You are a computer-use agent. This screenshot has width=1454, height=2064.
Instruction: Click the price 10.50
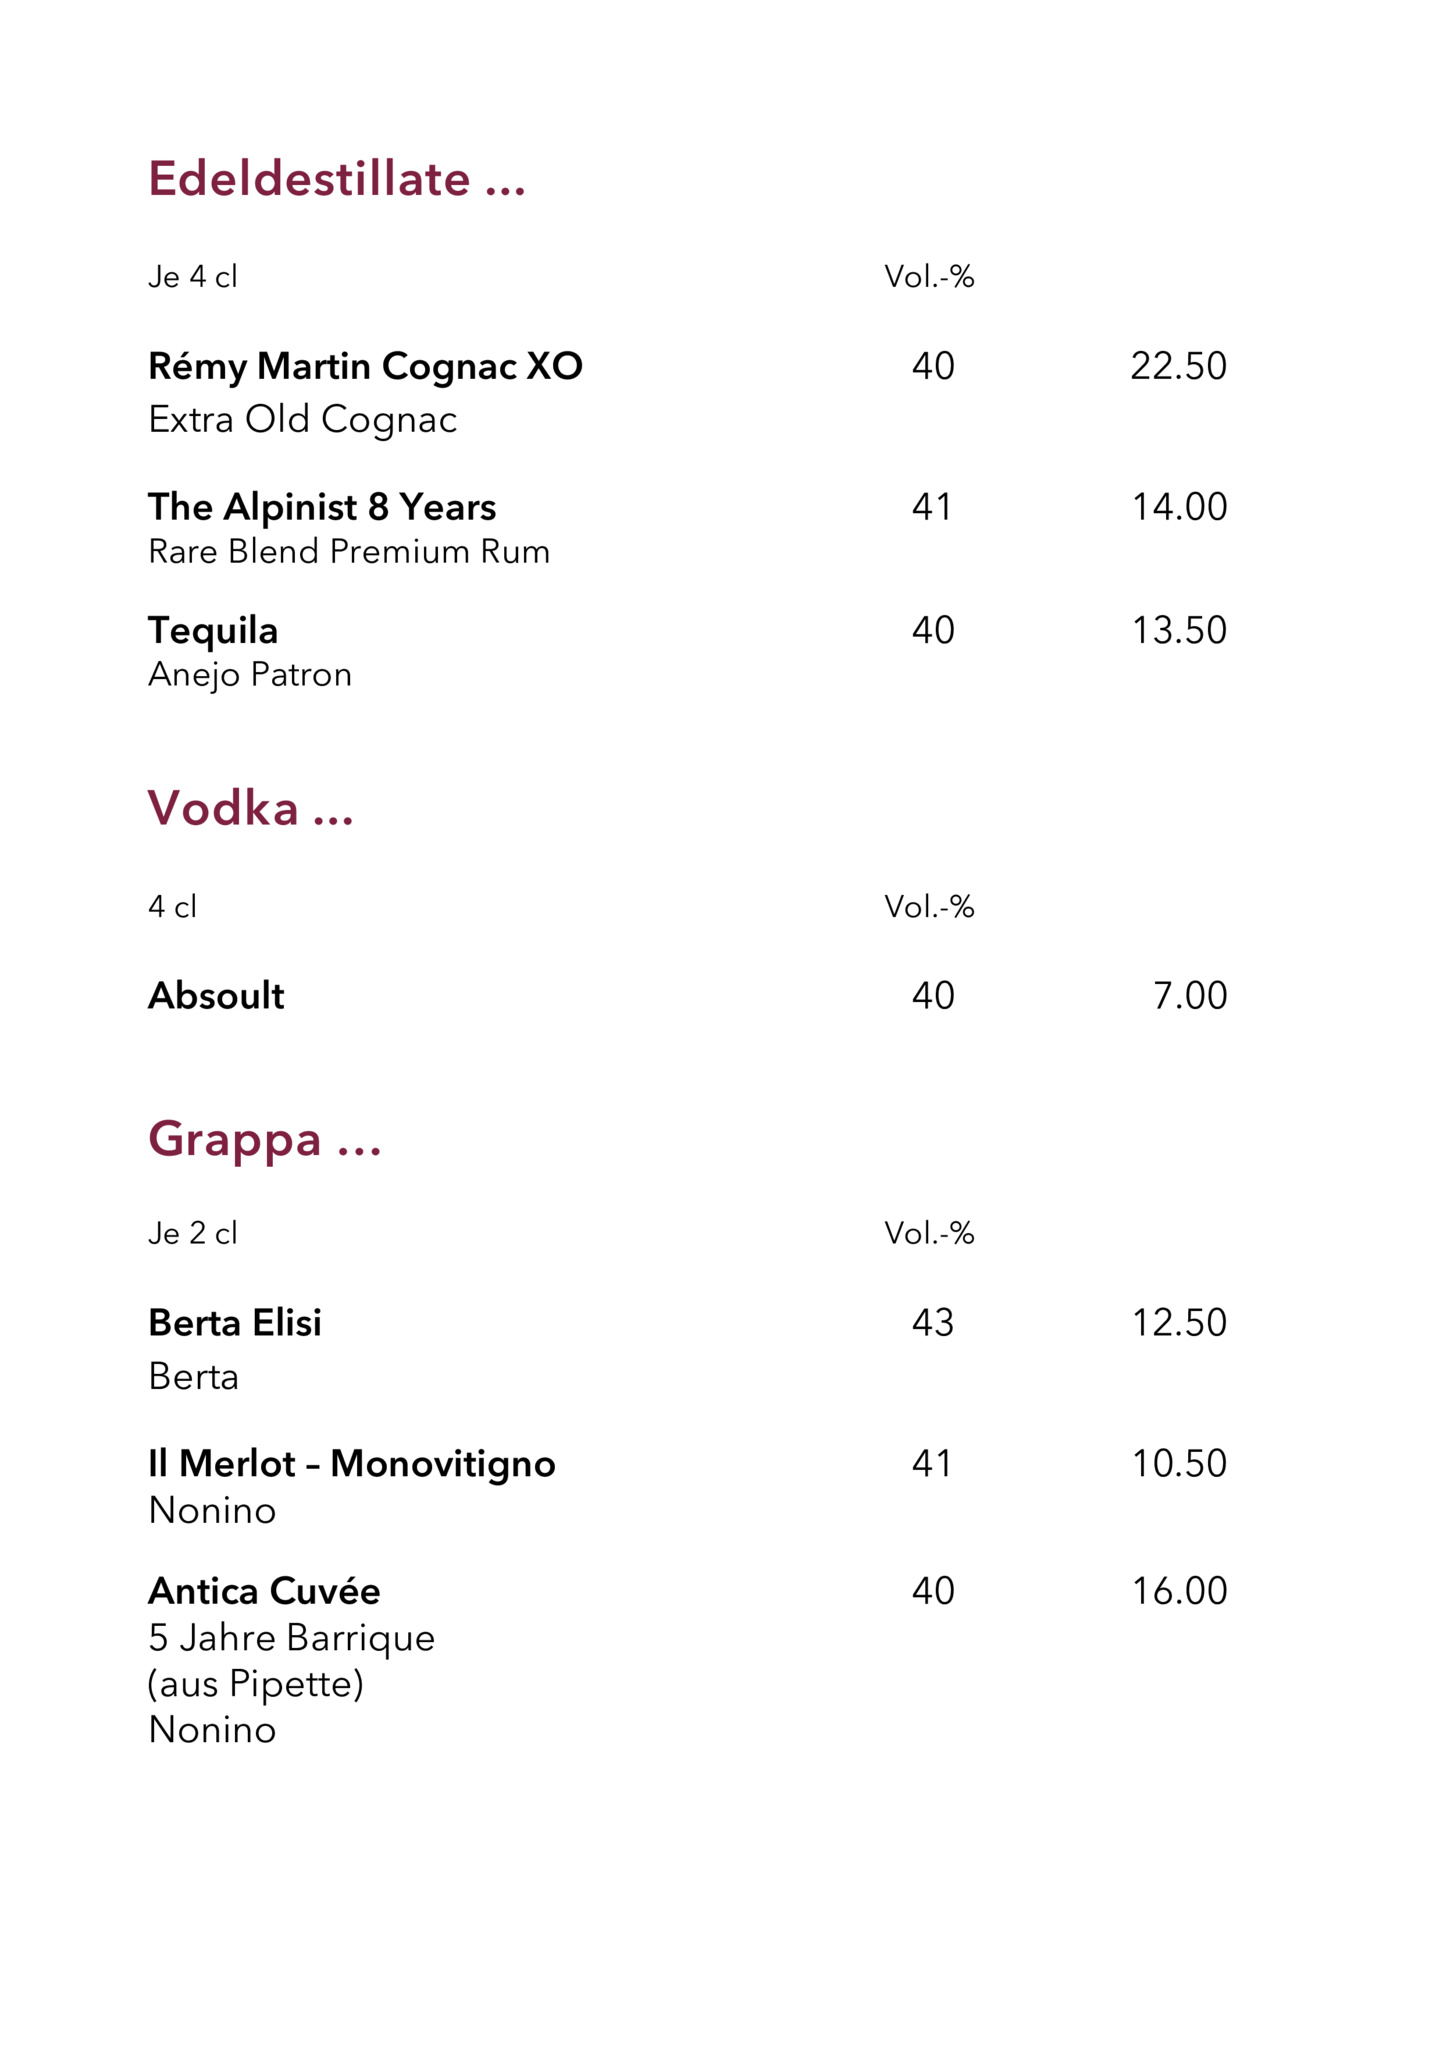[1179, 1464]
